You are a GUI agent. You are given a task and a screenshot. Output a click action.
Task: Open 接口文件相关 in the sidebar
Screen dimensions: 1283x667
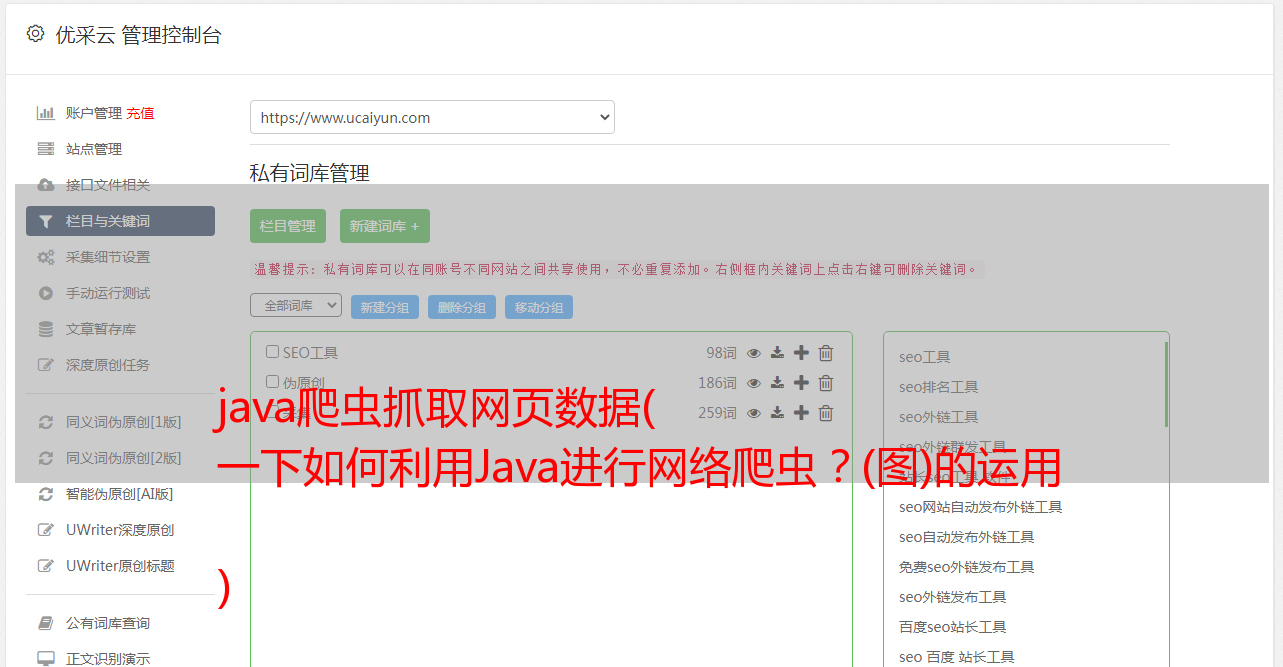(108, 185)
